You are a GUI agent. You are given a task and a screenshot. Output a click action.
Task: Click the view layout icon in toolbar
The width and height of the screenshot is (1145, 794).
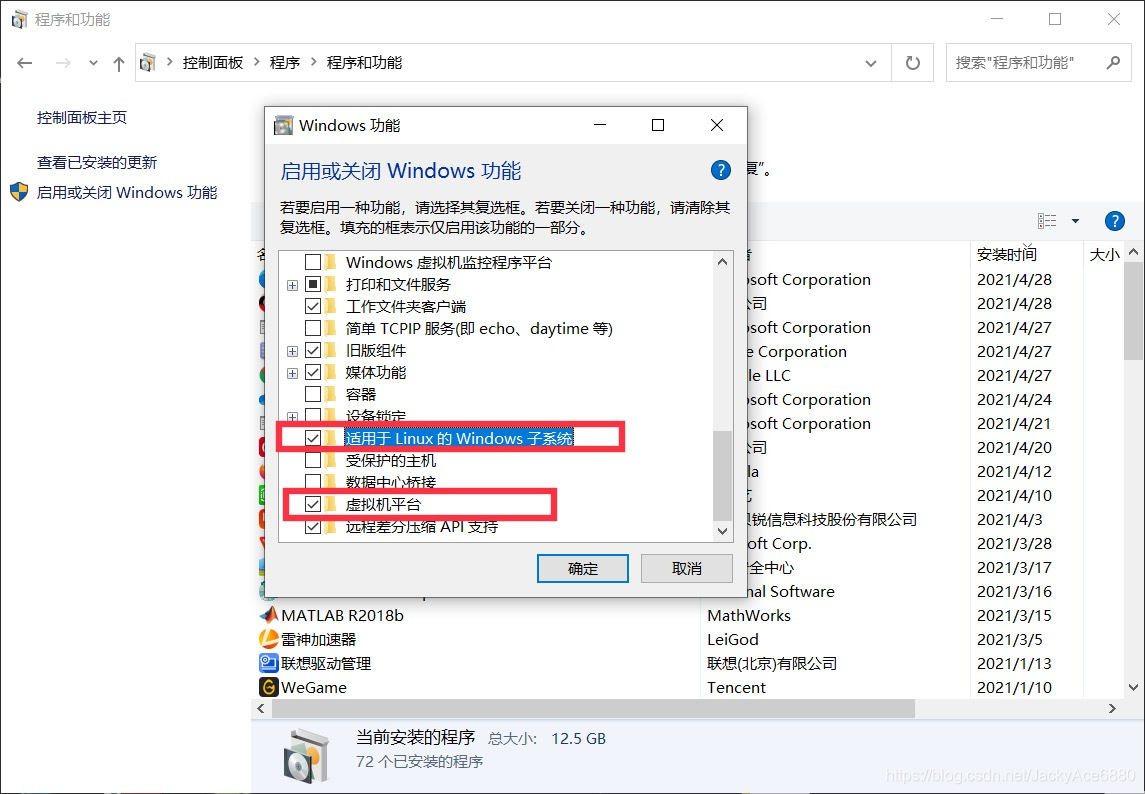coord(1047,221)
